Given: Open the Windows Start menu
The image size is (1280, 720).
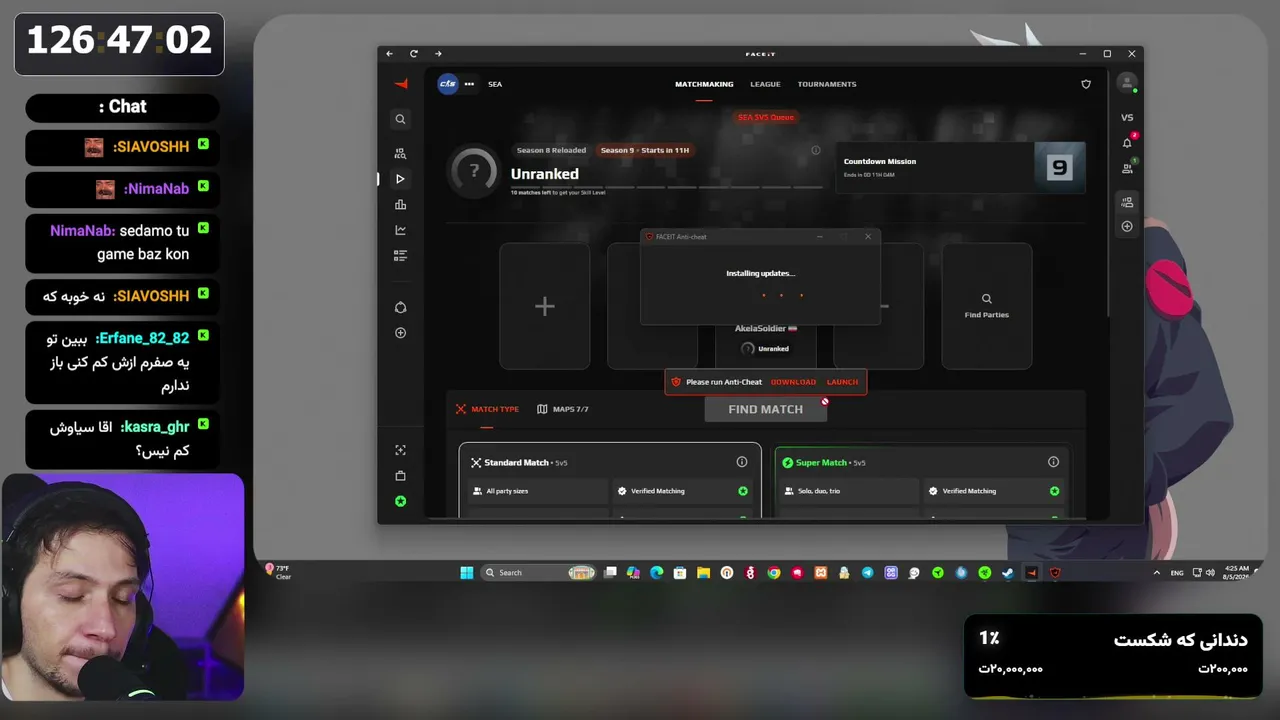Looking at the screenshot, I should click(466, 573).
